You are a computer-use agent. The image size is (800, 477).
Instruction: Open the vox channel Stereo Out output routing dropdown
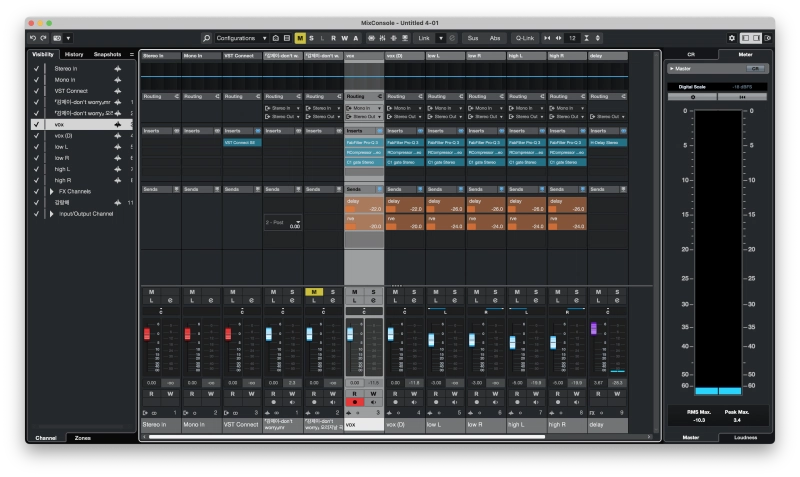tap(364, 117)
